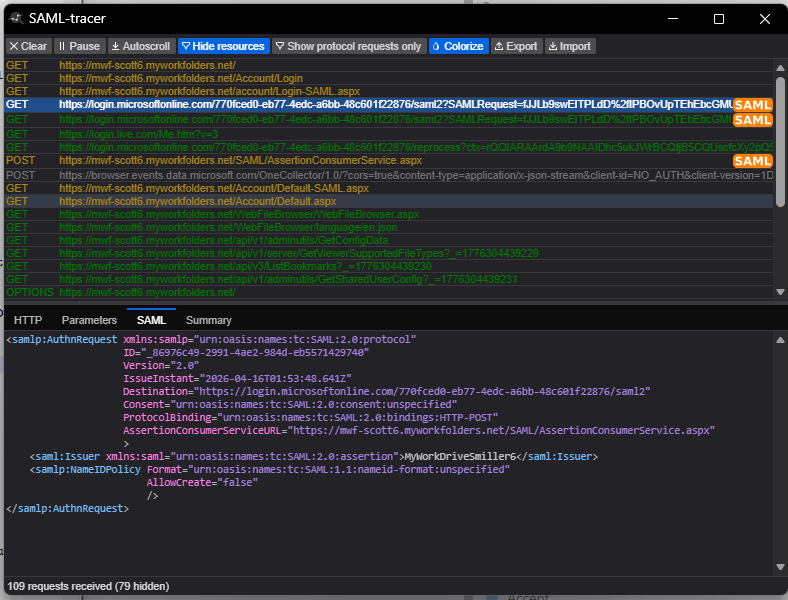Open the Parameters tab
The width and height of the screenshot is (788, 600).
89,320
